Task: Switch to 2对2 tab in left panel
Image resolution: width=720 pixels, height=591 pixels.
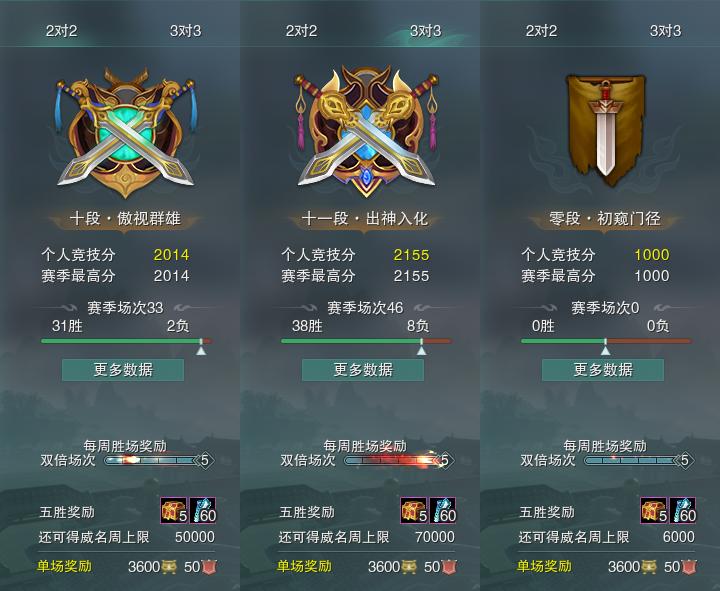Action: [x=62, y=31]
